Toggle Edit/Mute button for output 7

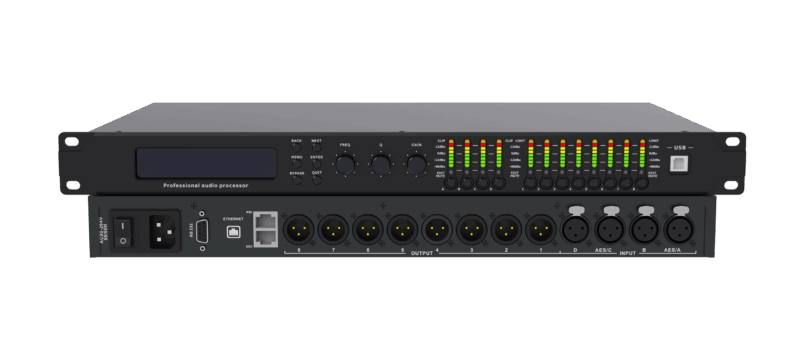pyautogui.click(x=626, y=183)
